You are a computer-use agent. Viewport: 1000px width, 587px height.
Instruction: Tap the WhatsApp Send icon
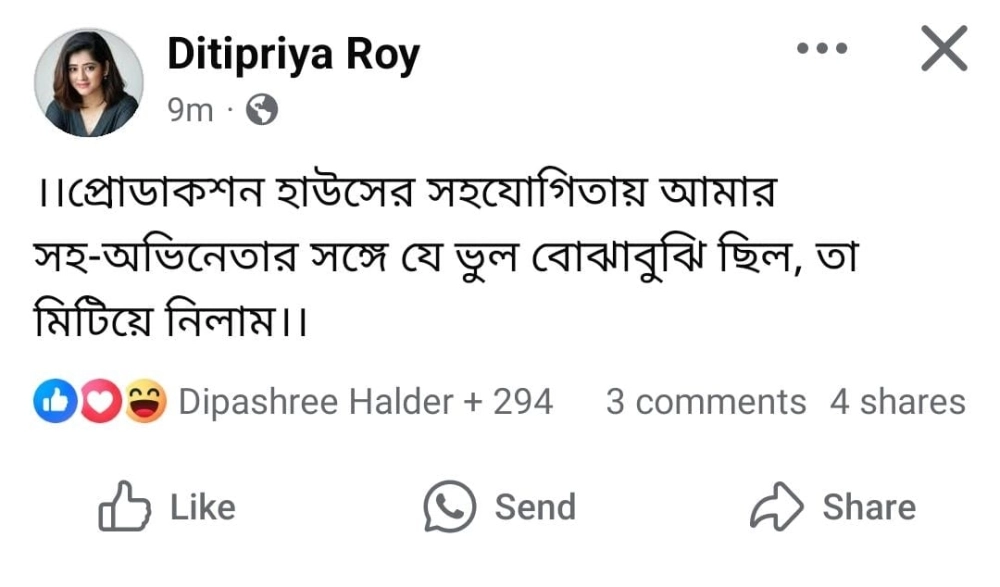[449, 507]
